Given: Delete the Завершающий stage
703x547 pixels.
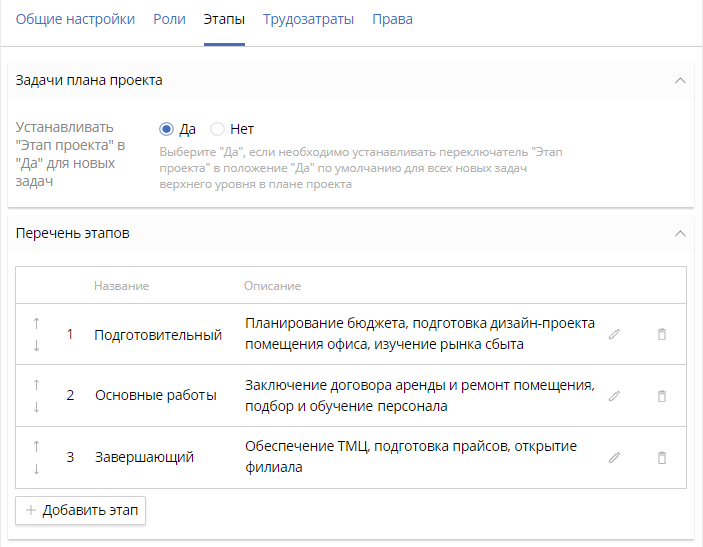Looking at the screenshot, I should [x=661, y=457].
